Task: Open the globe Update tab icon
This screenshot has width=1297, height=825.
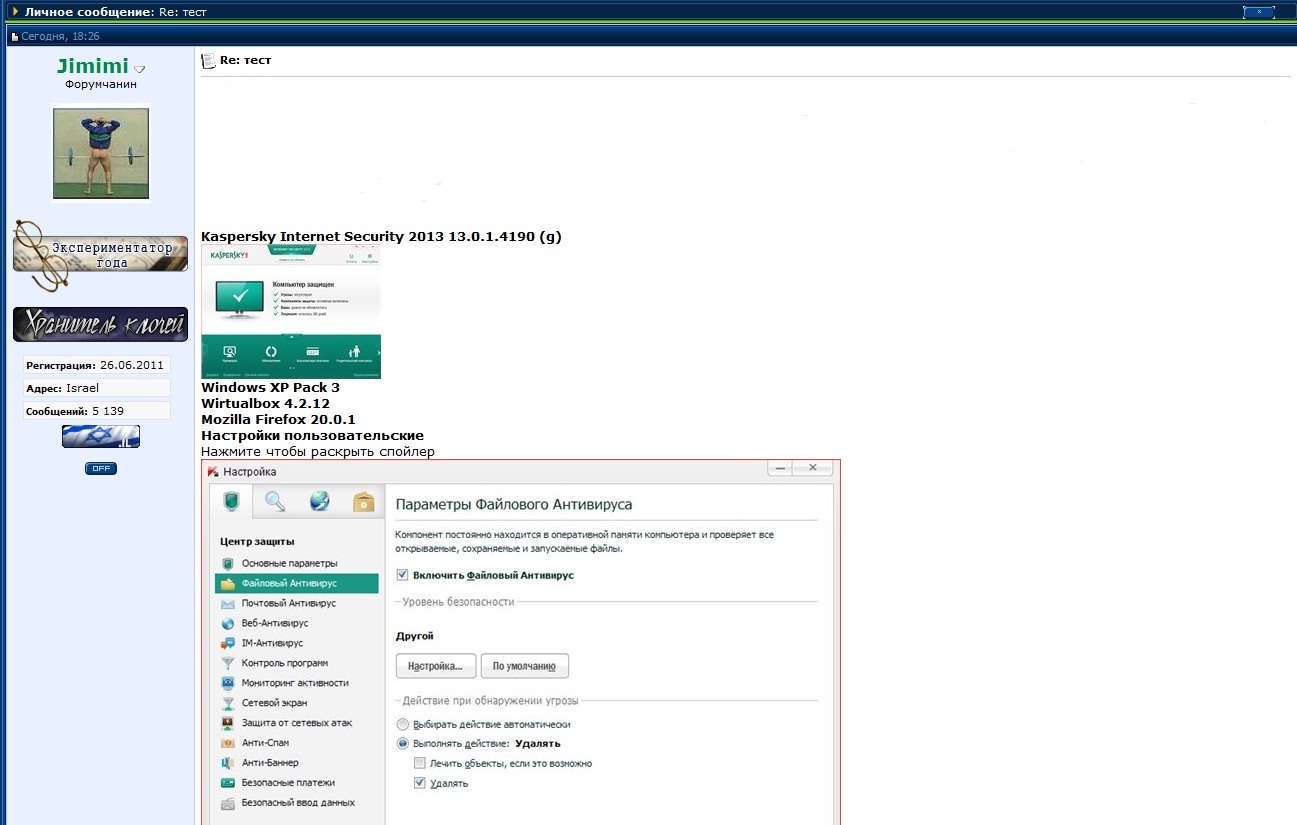Action: click(319, 502)
